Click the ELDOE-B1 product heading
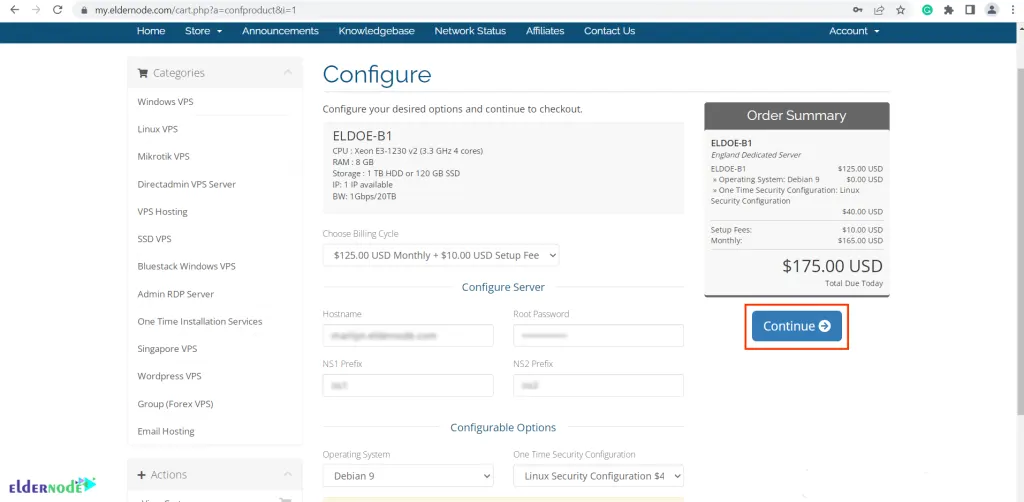This screenshot has height=502, width=1024. coord(362,136)
